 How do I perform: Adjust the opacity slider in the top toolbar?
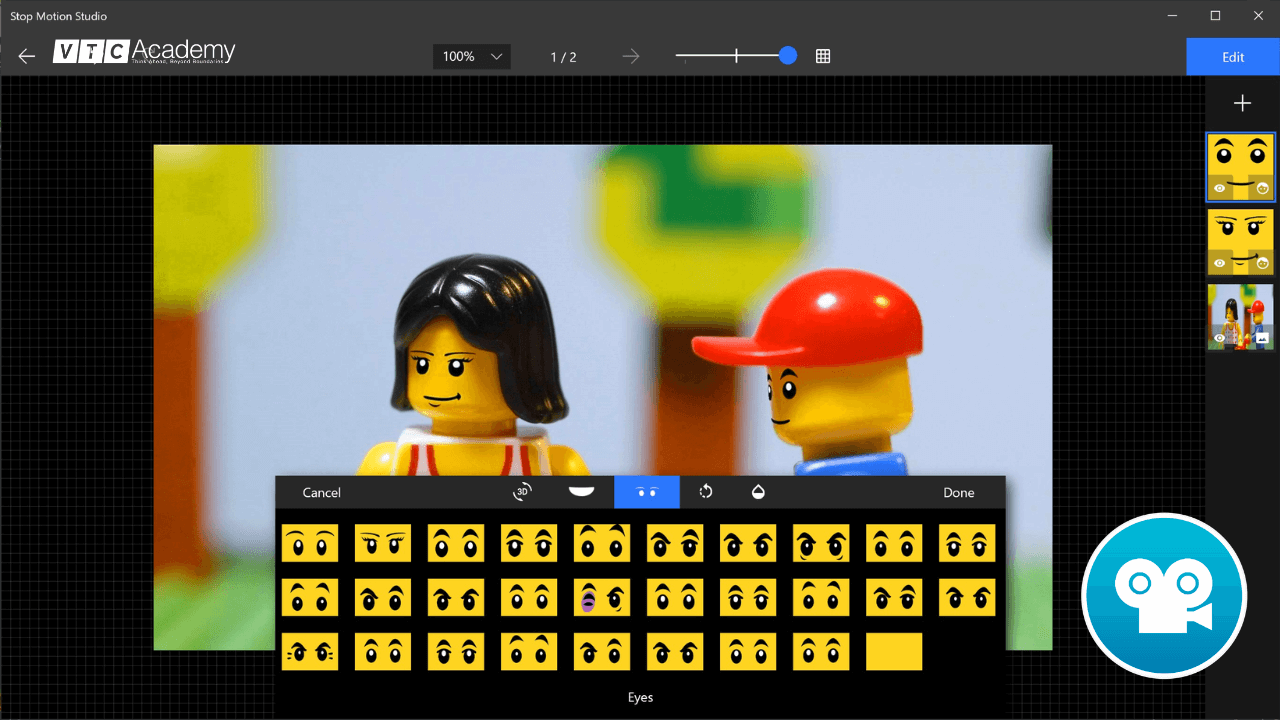[x=736, y=56]
